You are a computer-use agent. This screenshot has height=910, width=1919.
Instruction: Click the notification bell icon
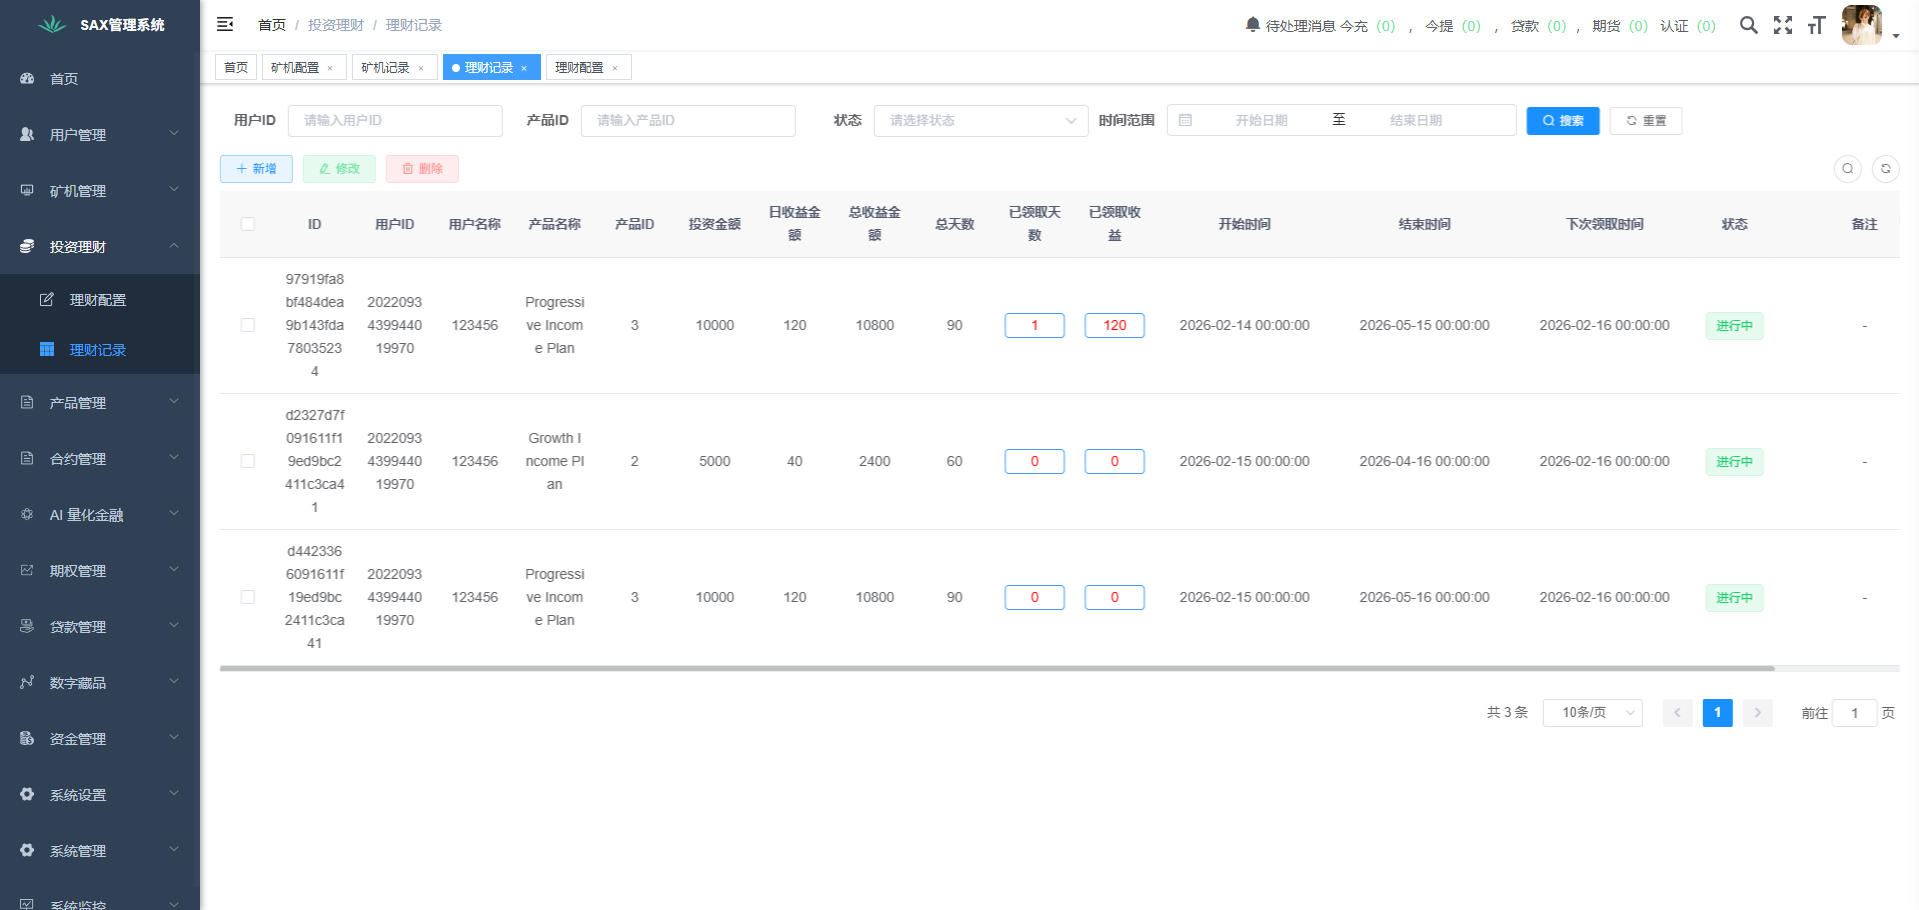[x=1252, y=24]
